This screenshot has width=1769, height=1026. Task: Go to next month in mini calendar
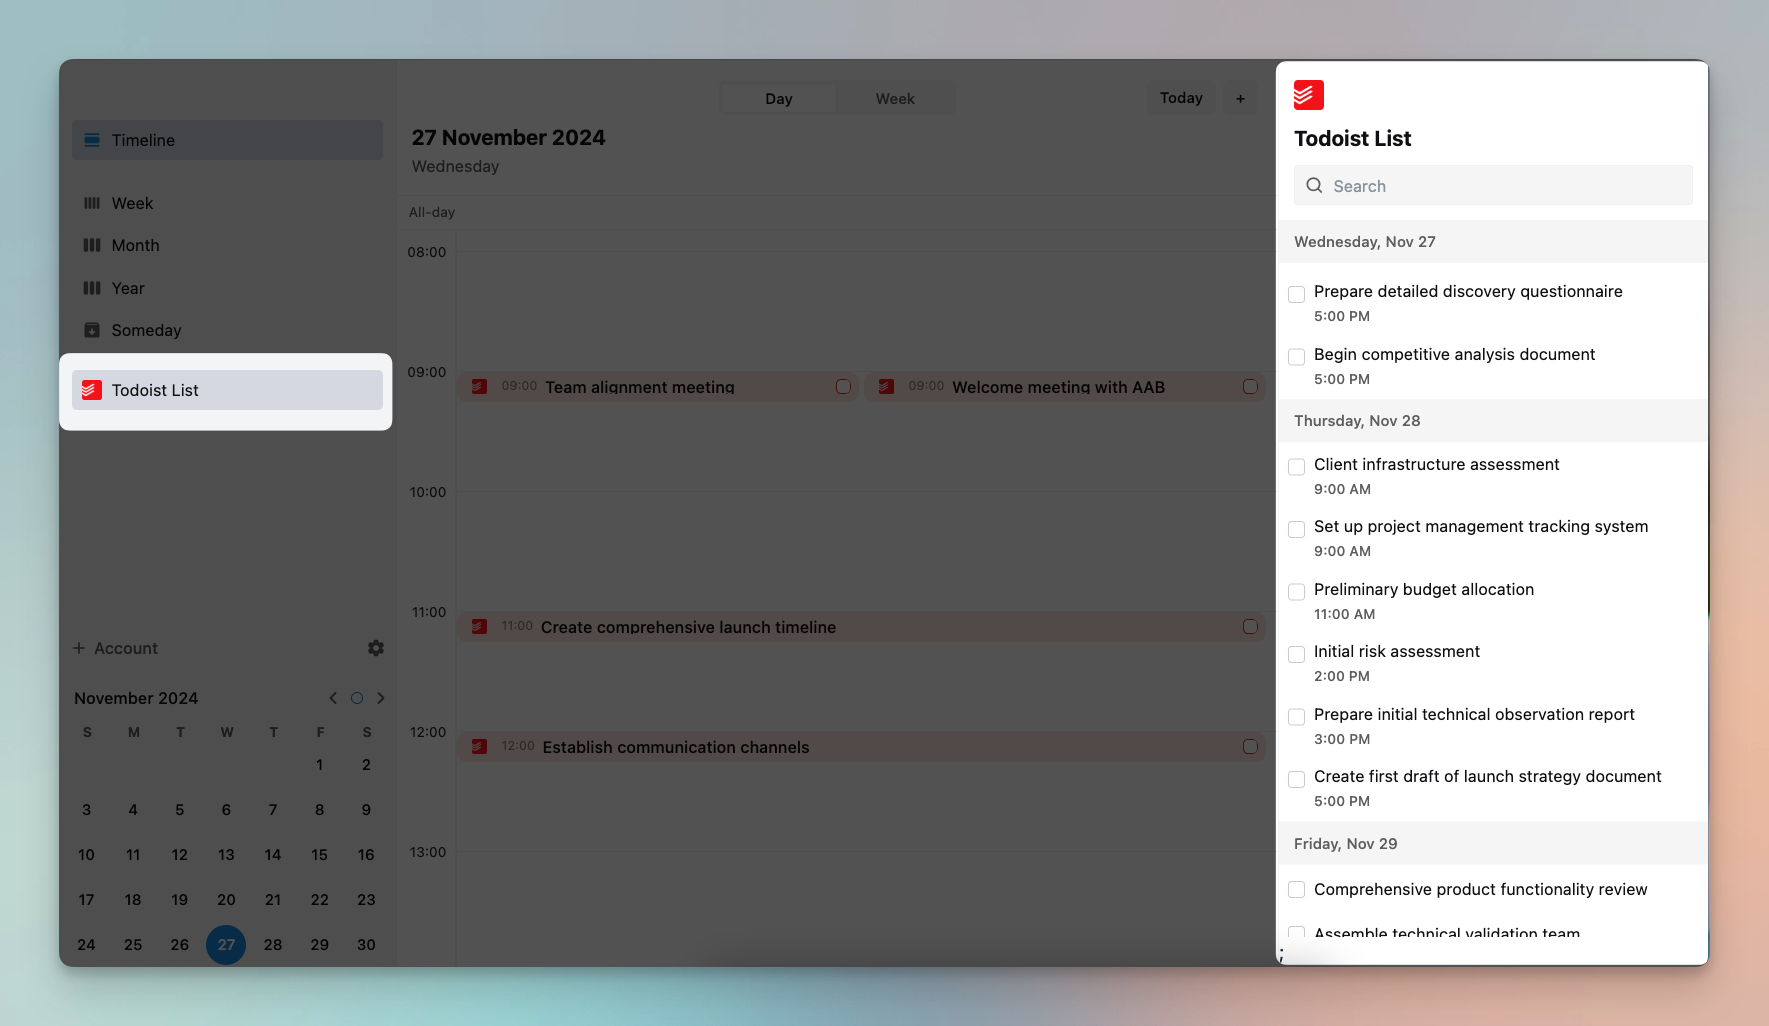pyautogui.click(x=381, y=698)
